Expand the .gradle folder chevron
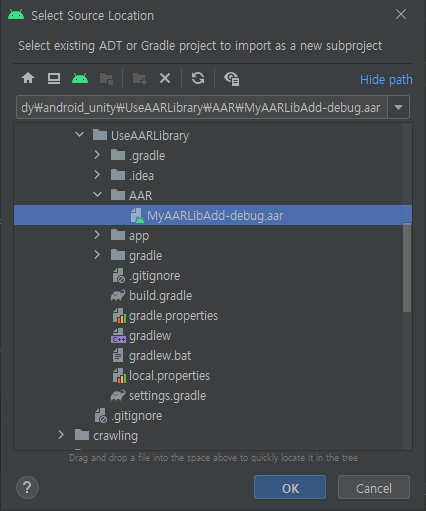426x511 pixels. (x=97, y=155)
